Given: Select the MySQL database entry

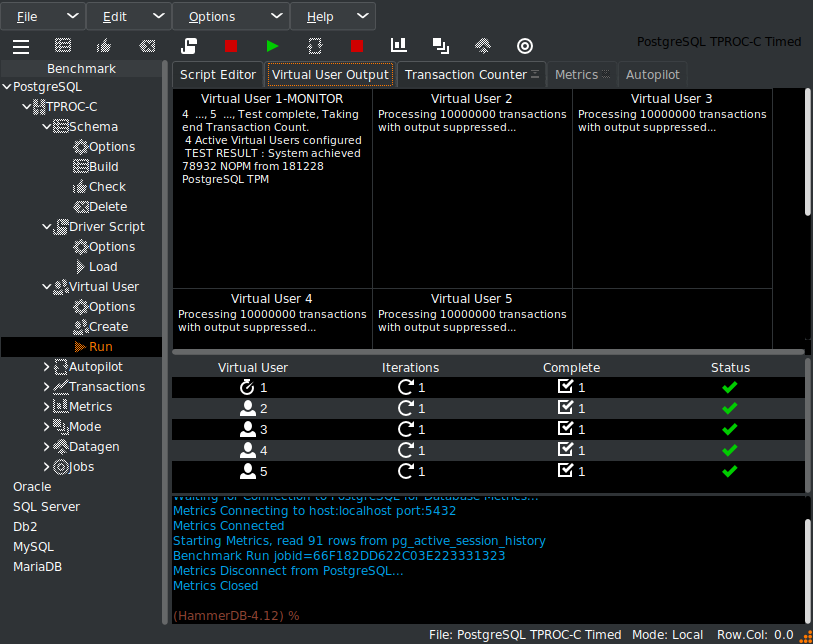Looking at the screenshot, I should (x=33, y=547).
